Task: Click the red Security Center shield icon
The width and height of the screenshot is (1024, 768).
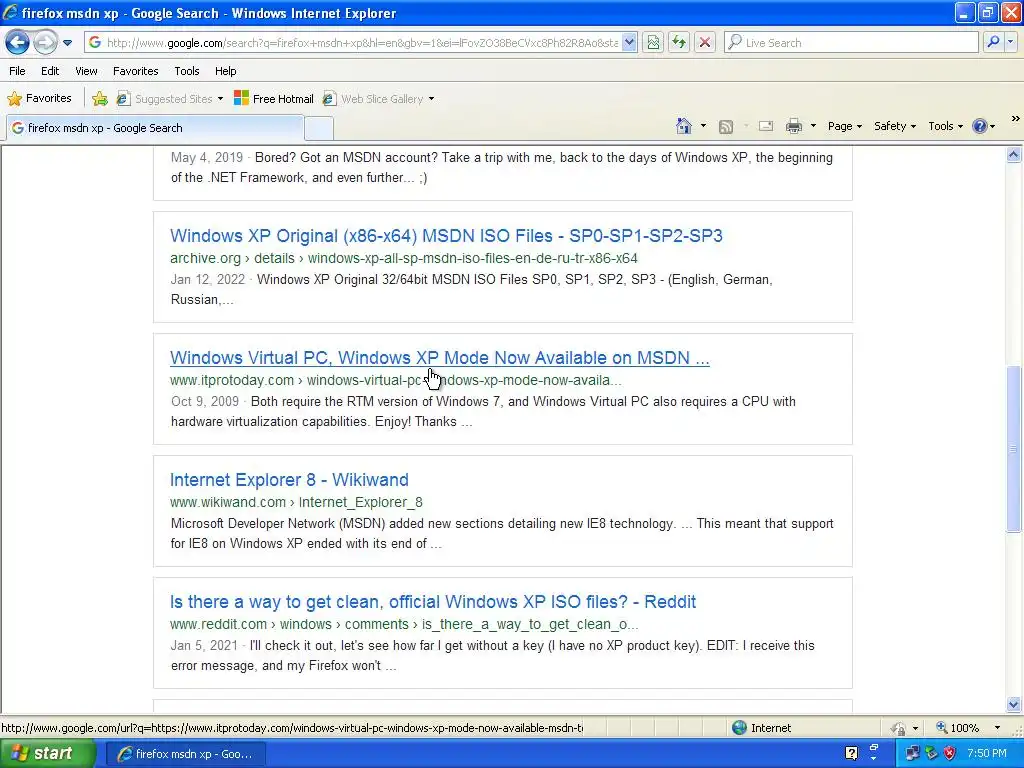Action: [950, 753]
